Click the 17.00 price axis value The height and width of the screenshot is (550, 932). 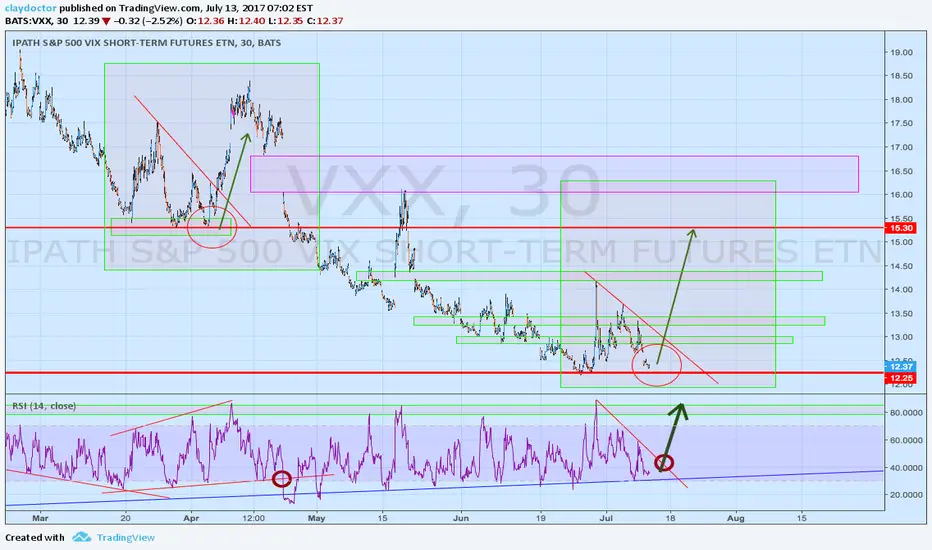tap(901, 147)
